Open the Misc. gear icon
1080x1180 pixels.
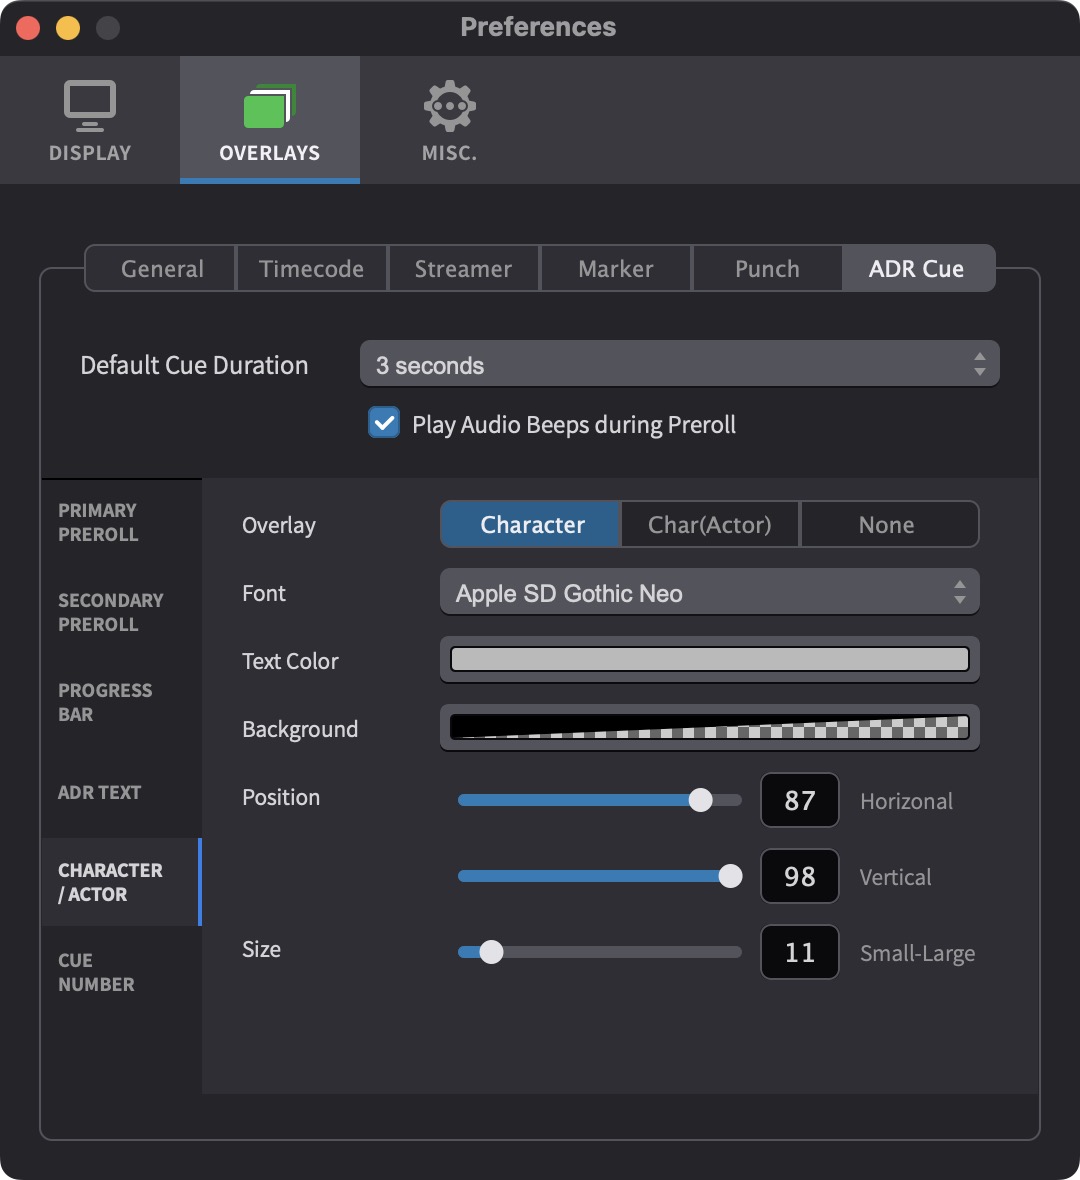[x=449, y=106]
